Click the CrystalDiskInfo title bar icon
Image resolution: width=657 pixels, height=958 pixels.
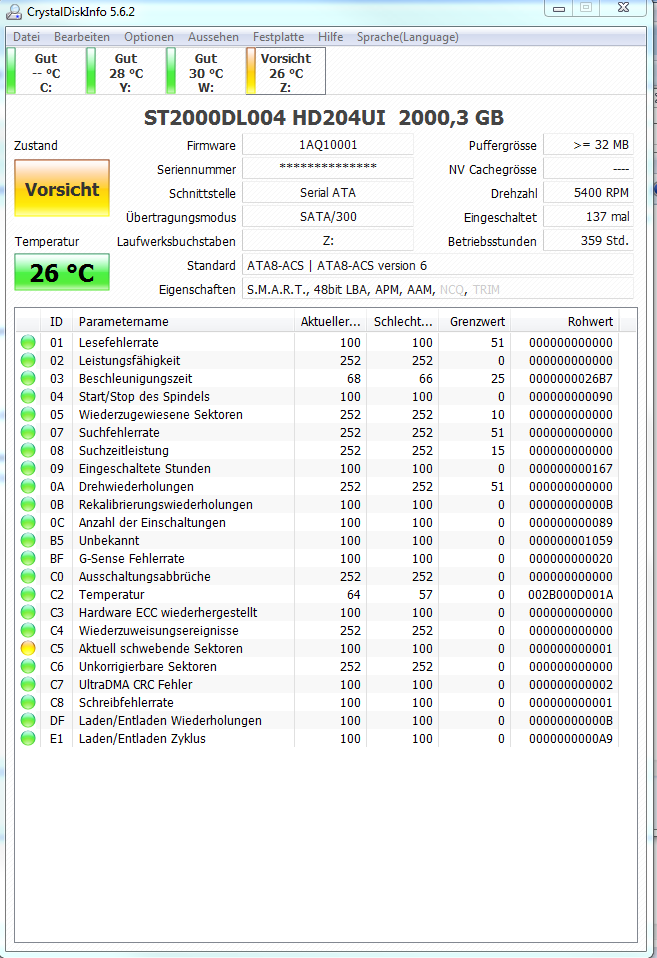(13, 11)
